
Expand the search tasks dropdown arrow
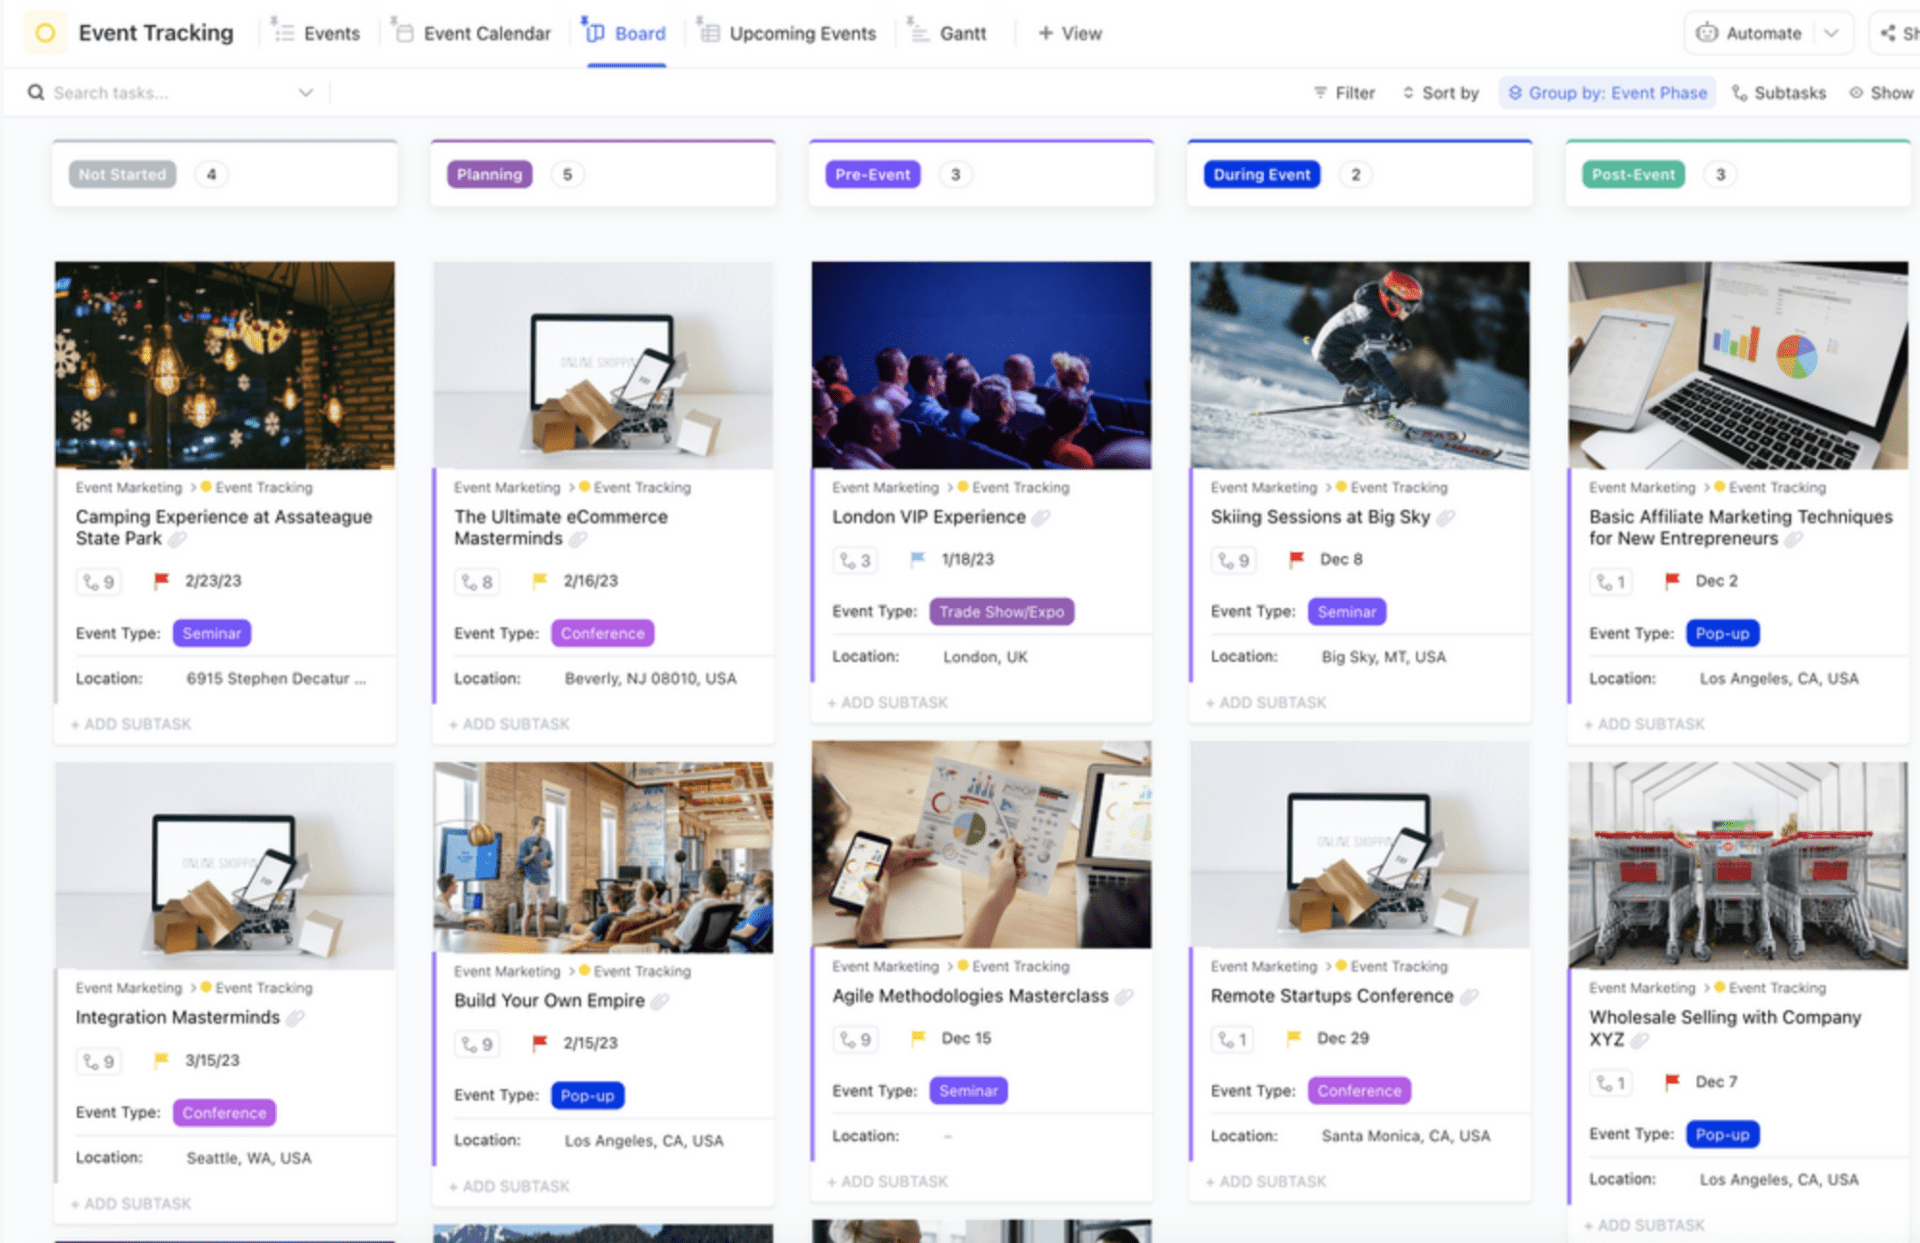305,91
